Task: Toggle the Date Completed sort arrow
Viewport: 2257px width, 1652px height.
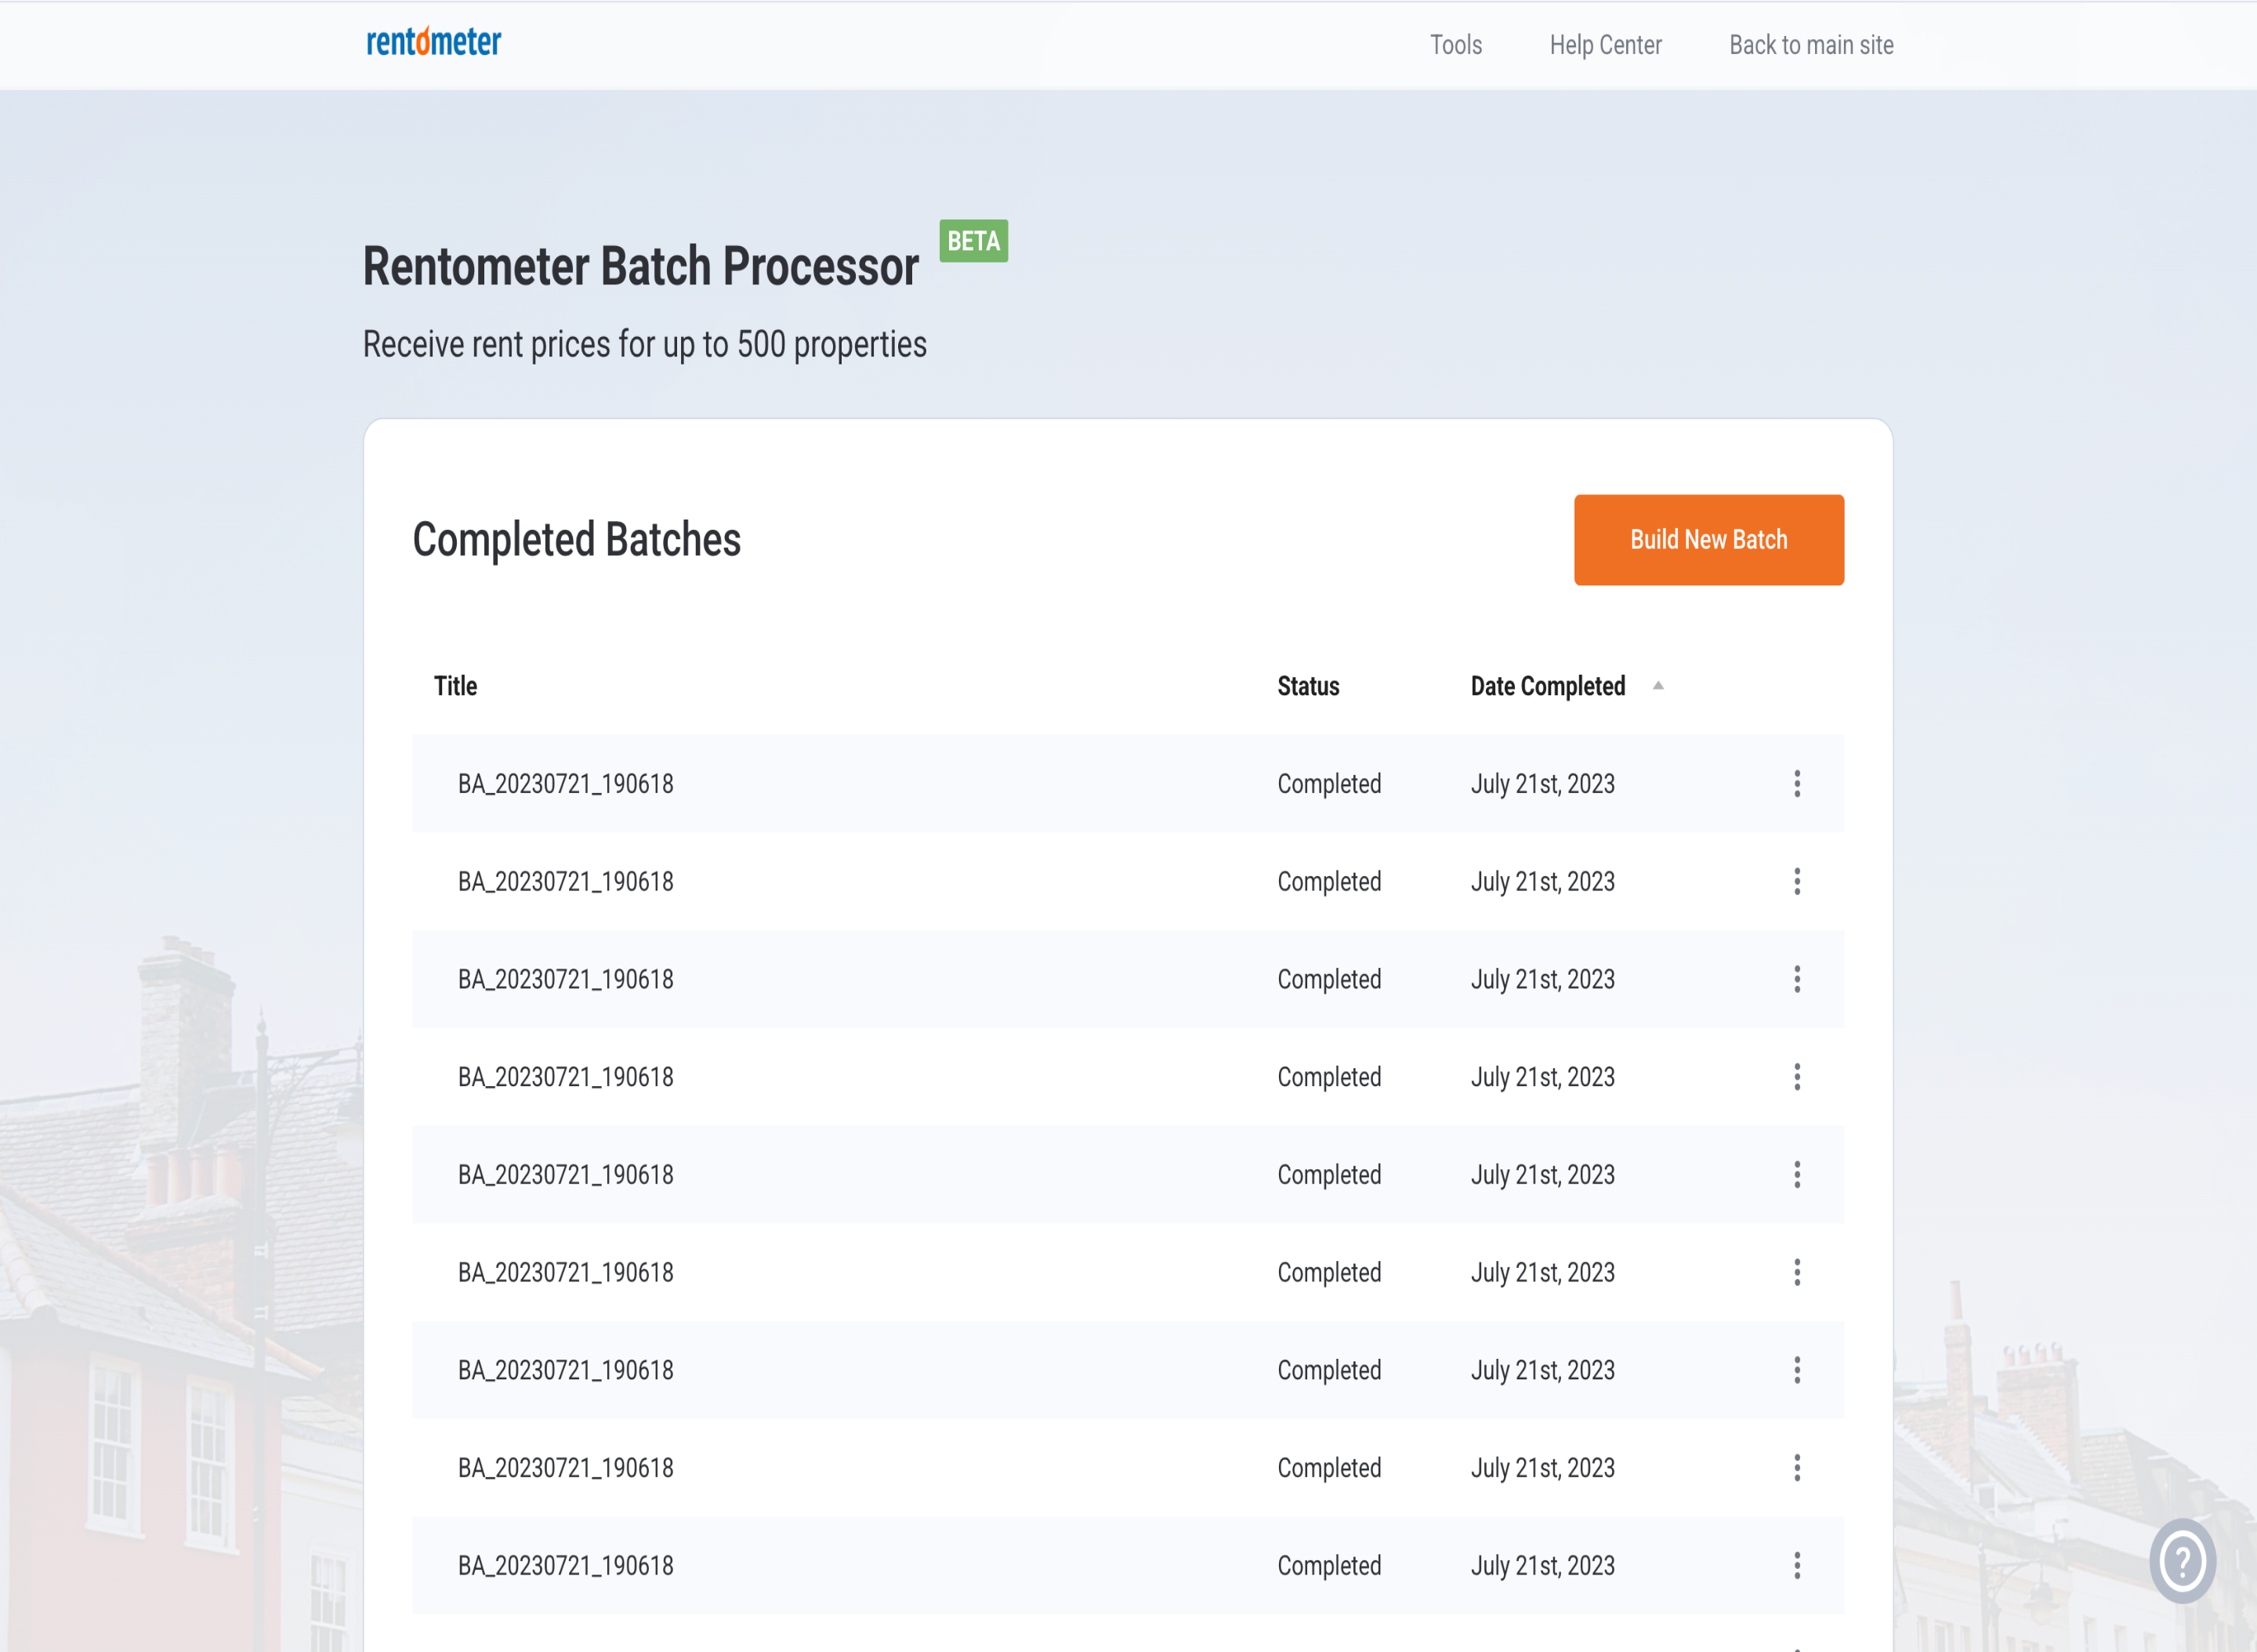Action: [1658, 685]
